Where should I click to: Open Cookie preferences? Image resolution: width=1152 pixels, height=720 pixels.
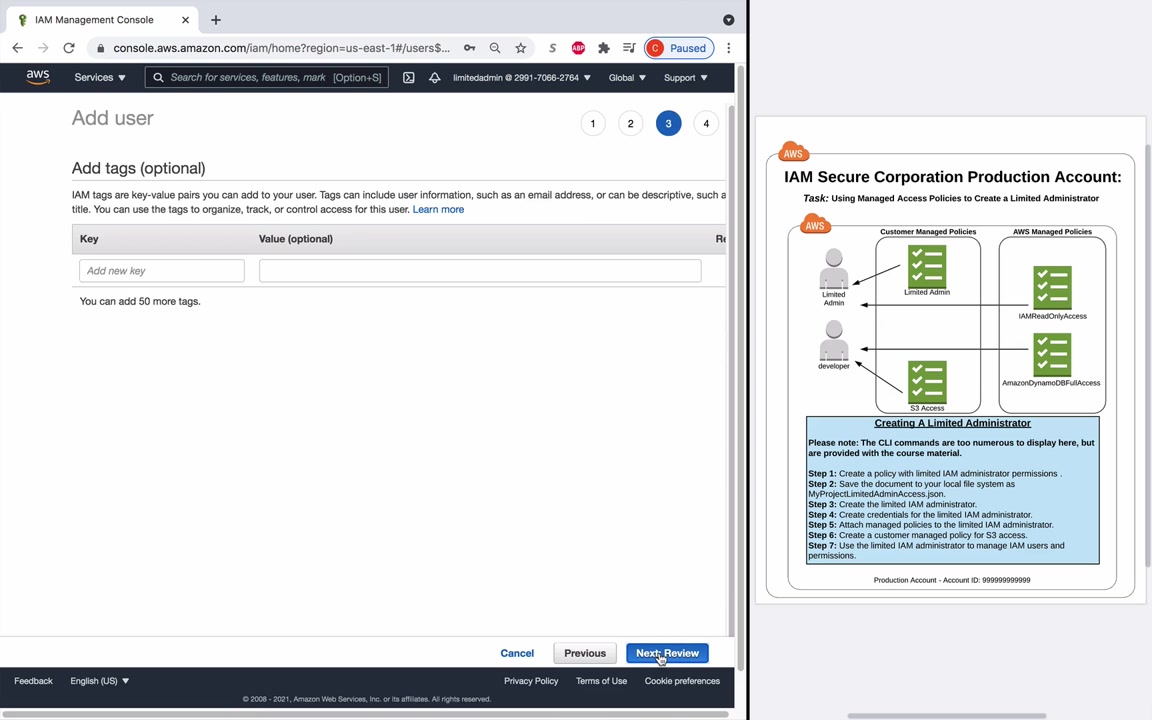(x=682, y=681)
